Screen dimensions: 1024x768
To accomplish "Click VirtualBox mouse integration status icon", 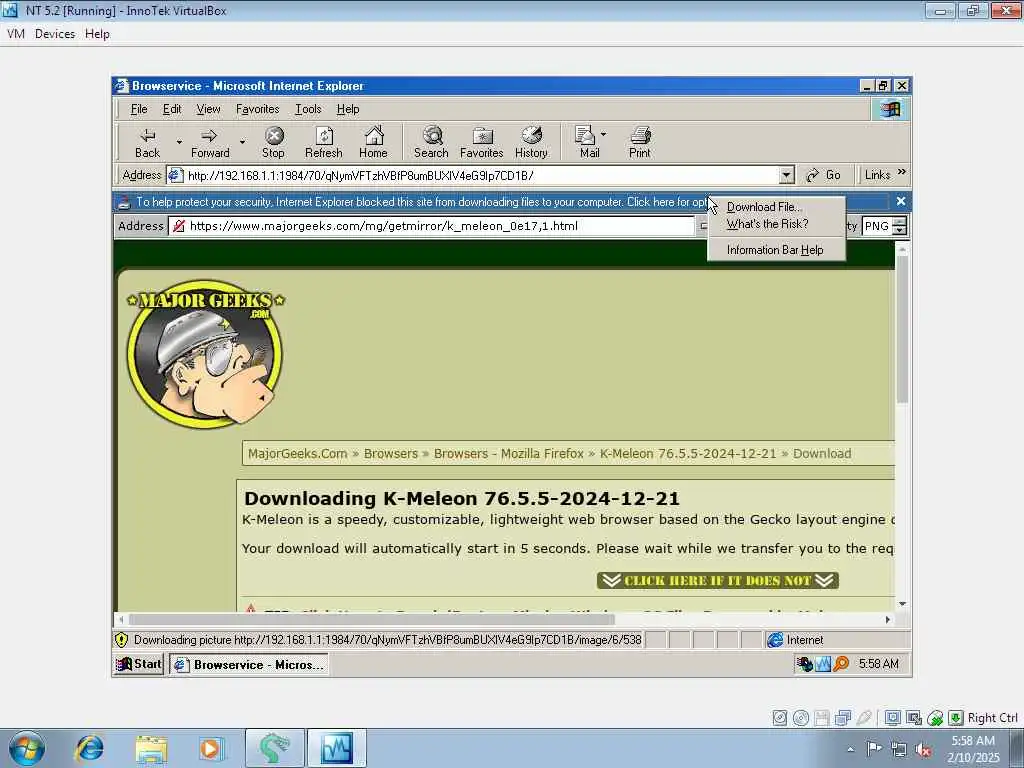I will coord(935,718).
